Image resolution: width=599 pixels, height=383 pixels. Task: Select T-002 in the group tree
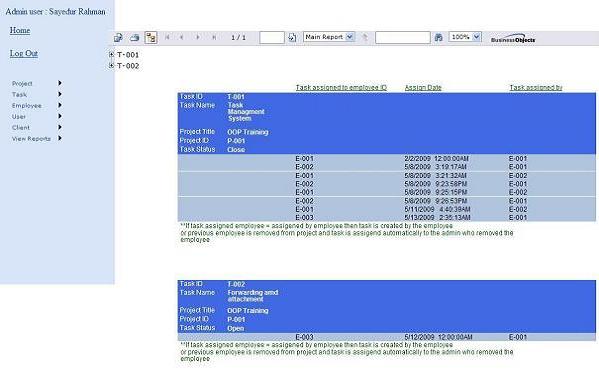tap(128, 66)
